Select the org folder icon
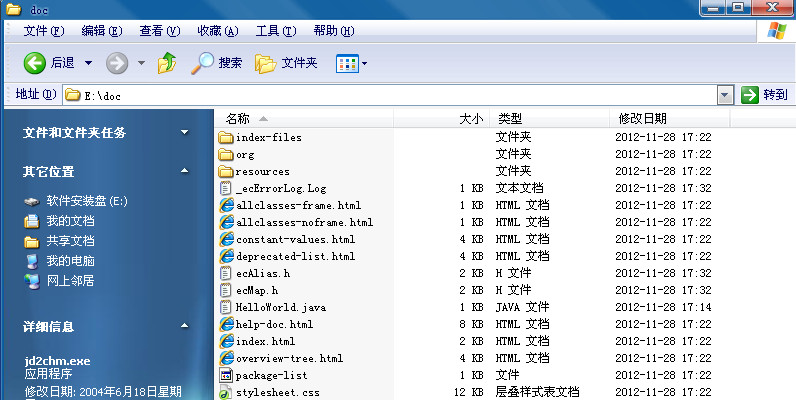The image size is (796, 400). click(x=225, y=154)
